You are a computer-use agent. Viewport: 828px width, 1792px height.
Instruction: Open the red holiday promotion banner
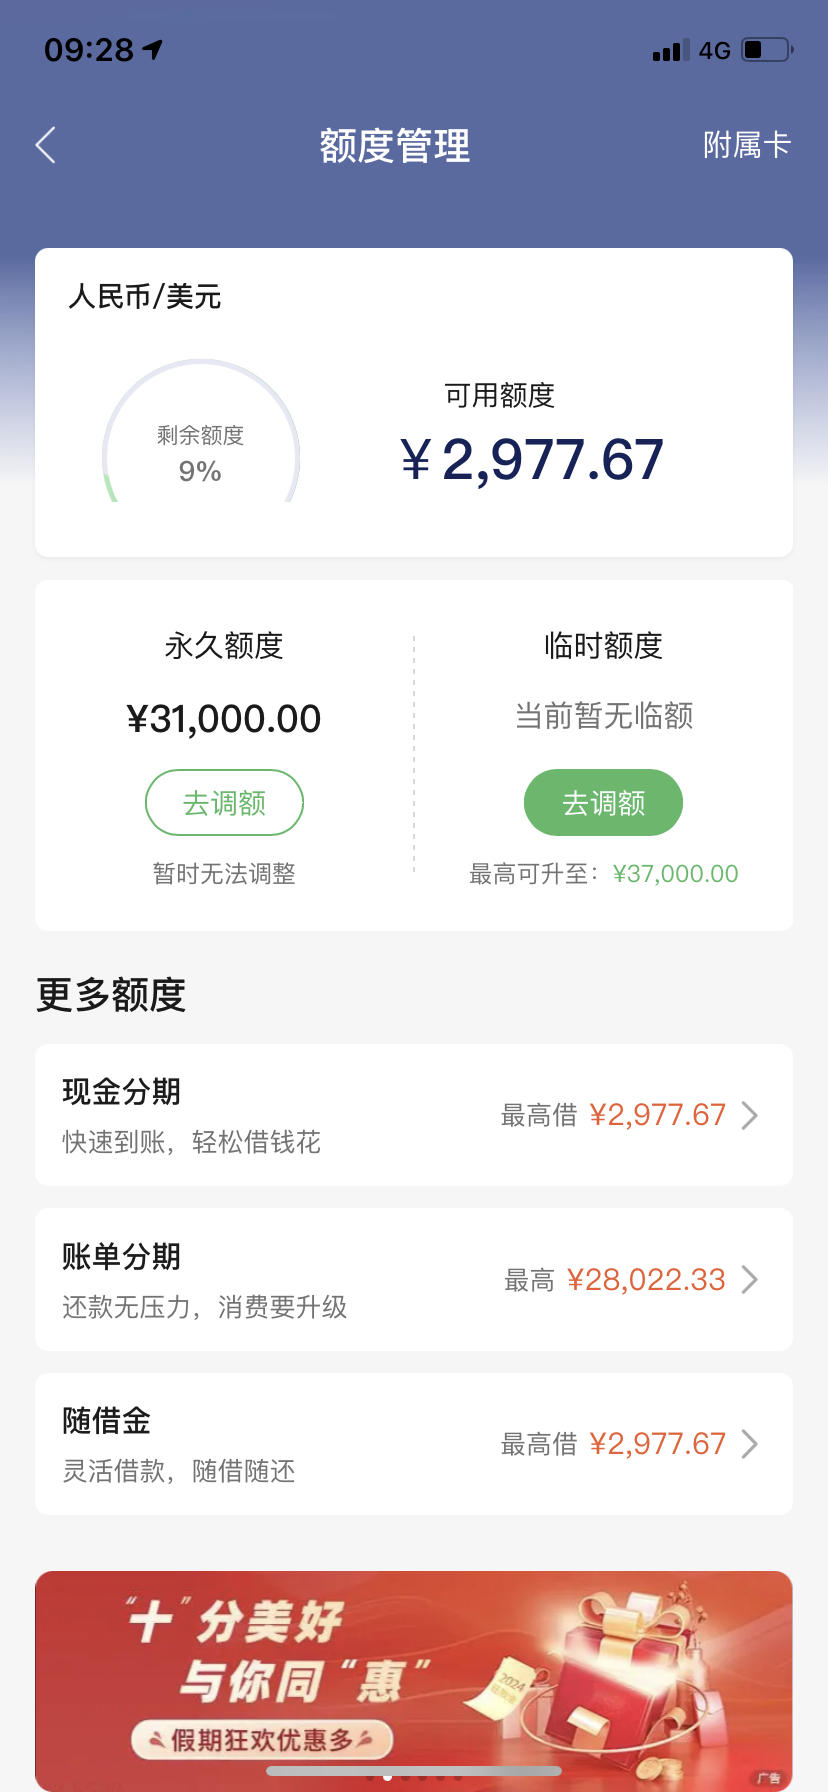click(x=414, y=1681)
